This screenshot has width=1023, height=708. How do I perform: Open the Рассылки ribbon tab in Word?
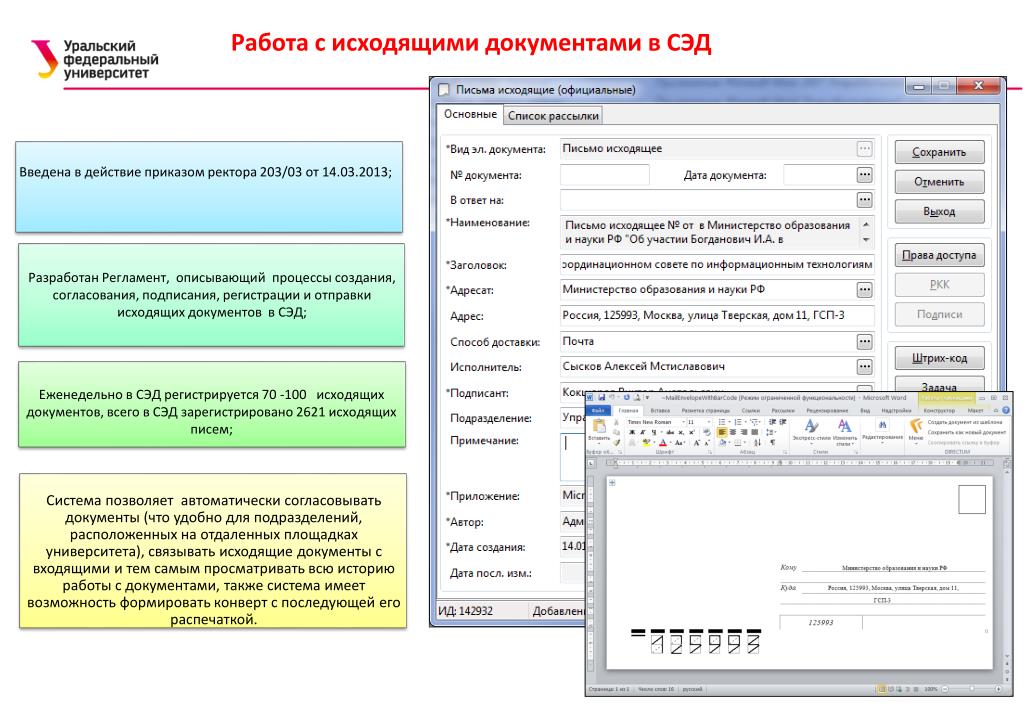tap(783, 410)
